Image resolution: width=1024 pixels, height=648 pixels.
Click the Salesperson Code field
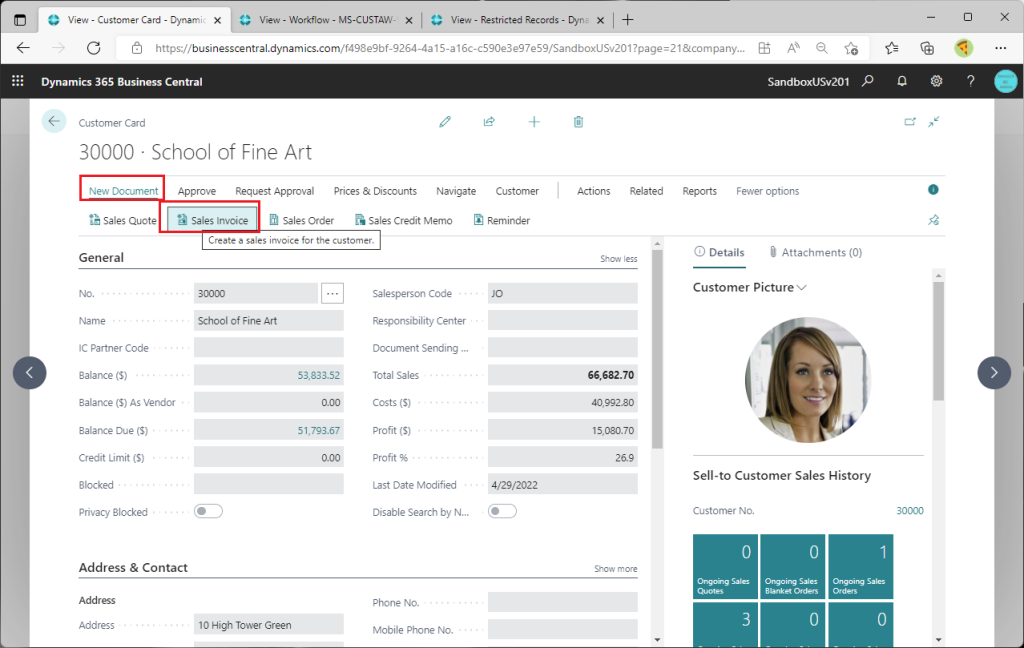[562, 293]
